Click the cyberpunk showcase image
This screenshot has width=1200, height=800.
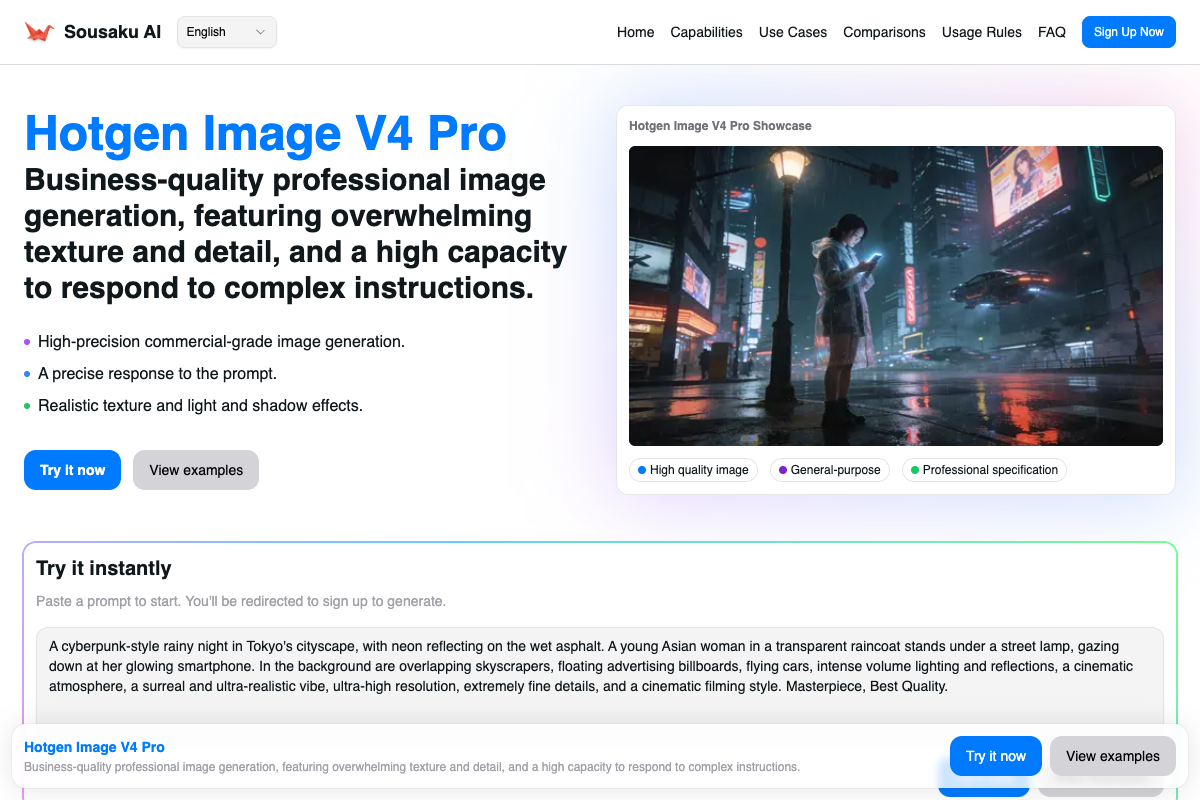point(895,295)
